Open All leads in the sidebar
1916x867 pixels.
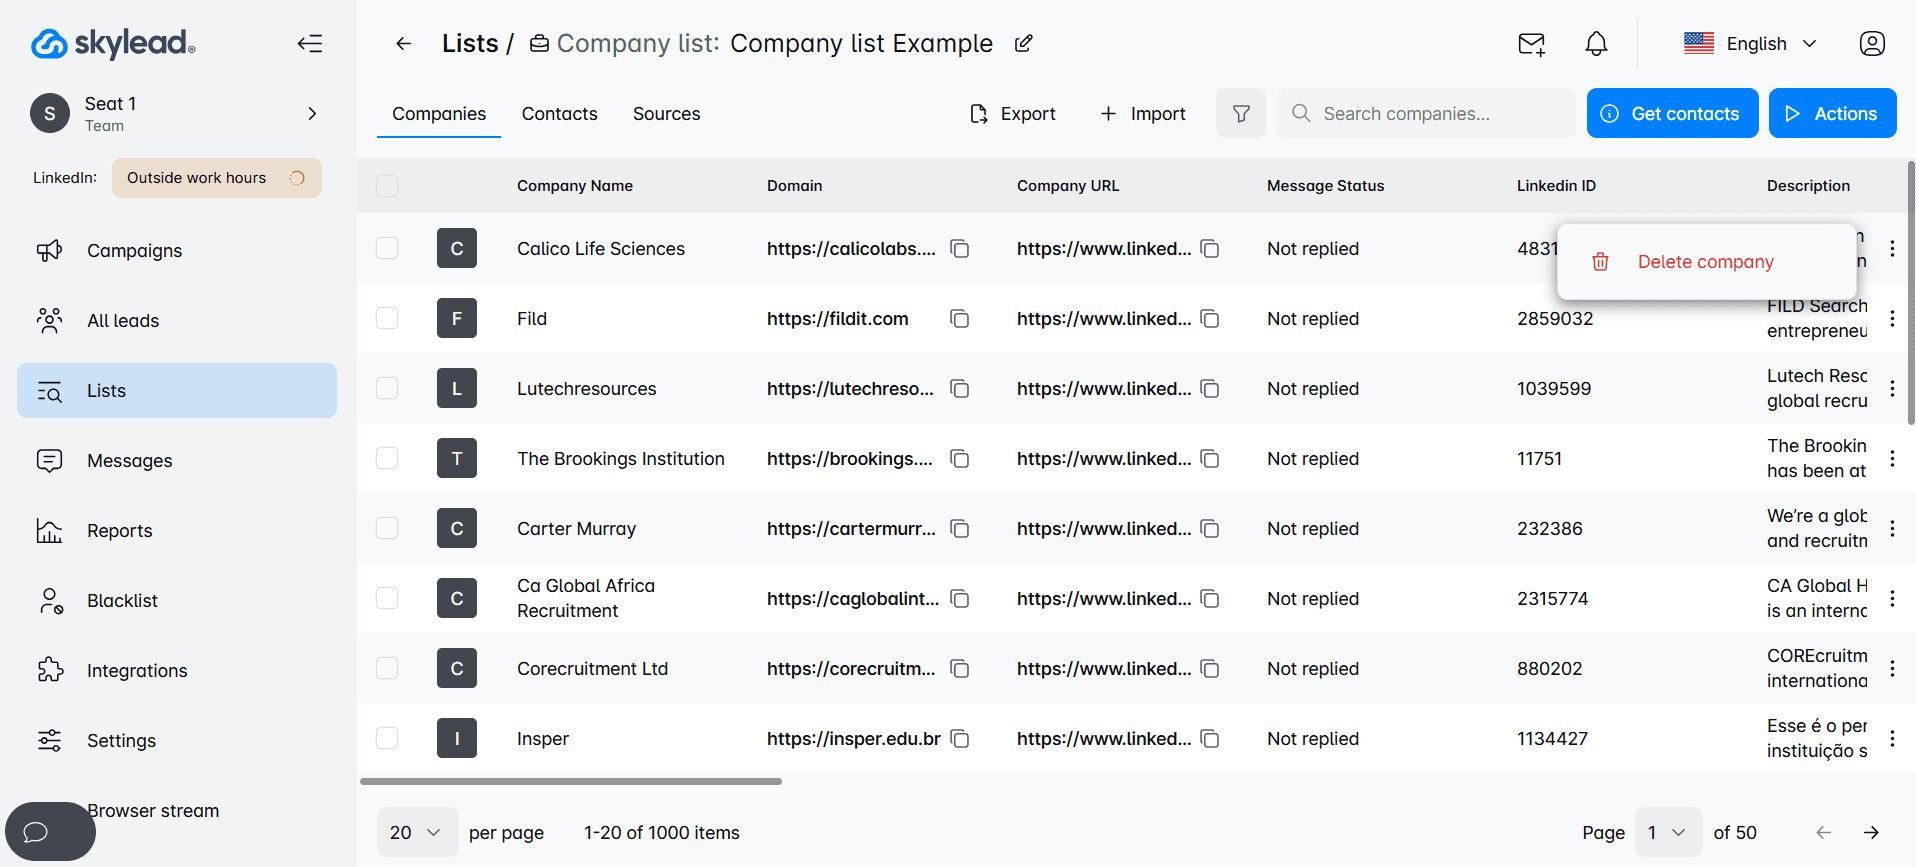point(177,321)
